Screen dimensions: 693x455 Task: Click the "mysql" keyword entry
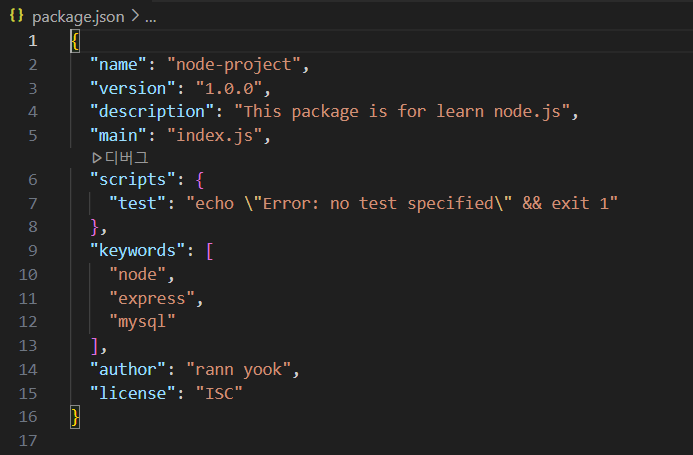pos(142,321)
